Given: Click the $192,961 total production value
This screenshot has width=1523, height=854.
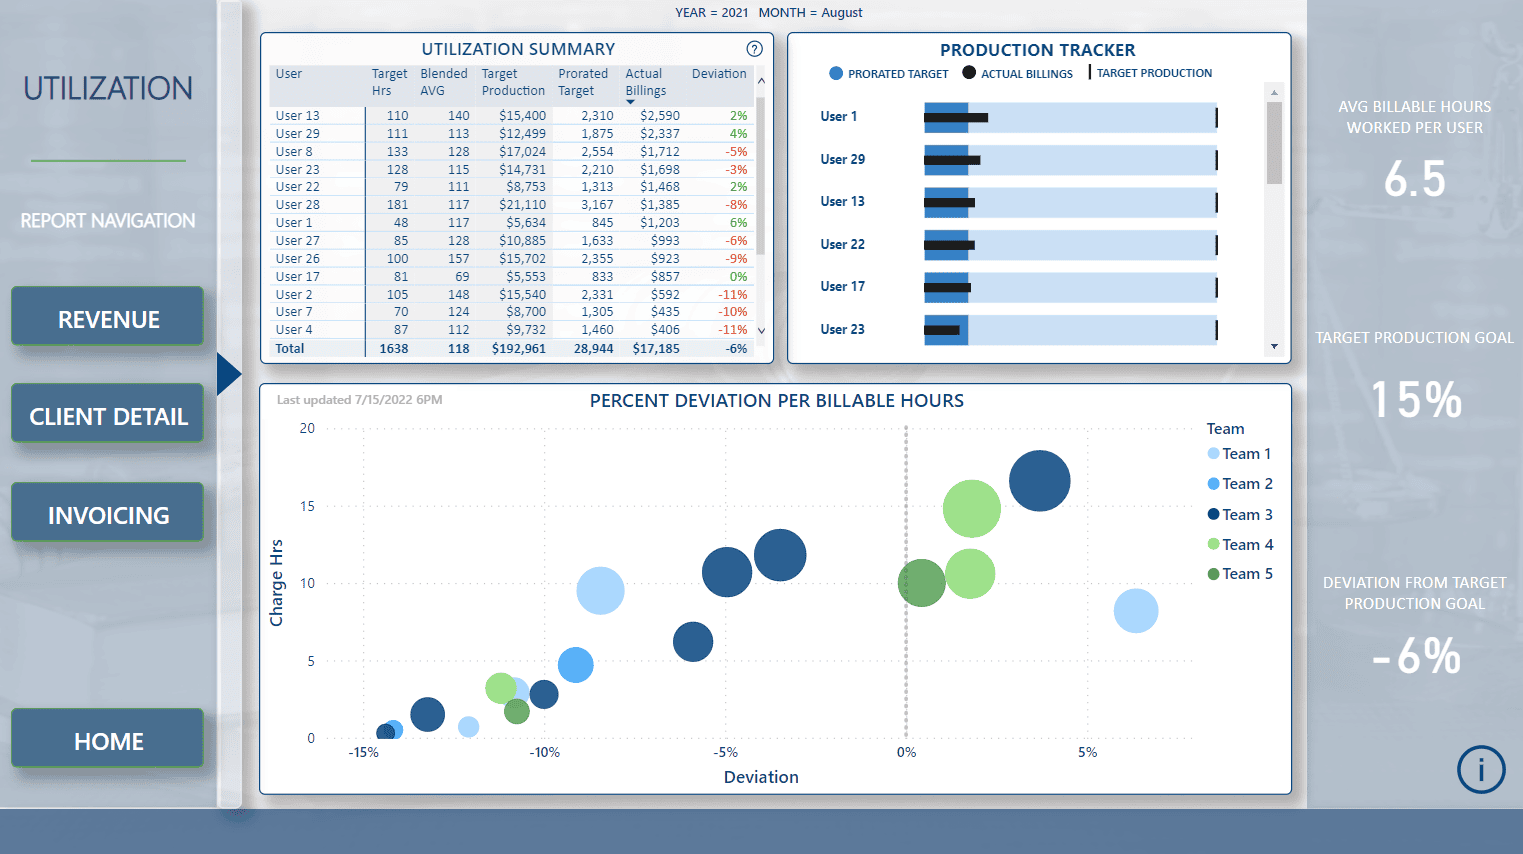Looking at the screenshot, I should click(x=519, y=349).
